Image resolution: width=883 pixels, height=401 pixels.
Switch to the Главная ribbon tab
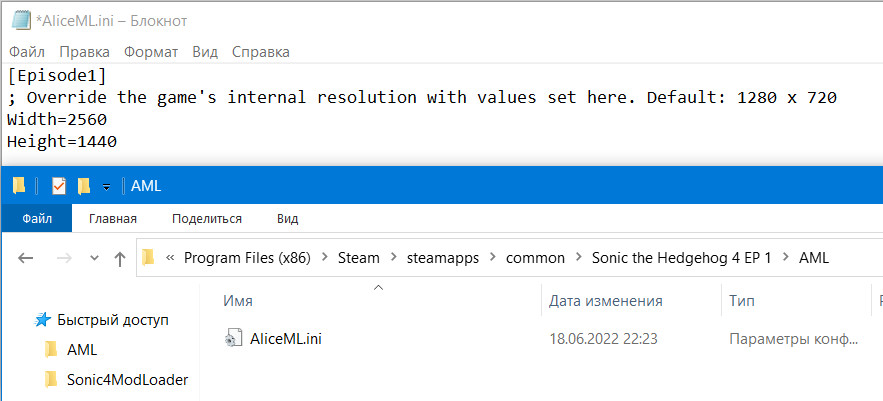(x=113, y=218)
